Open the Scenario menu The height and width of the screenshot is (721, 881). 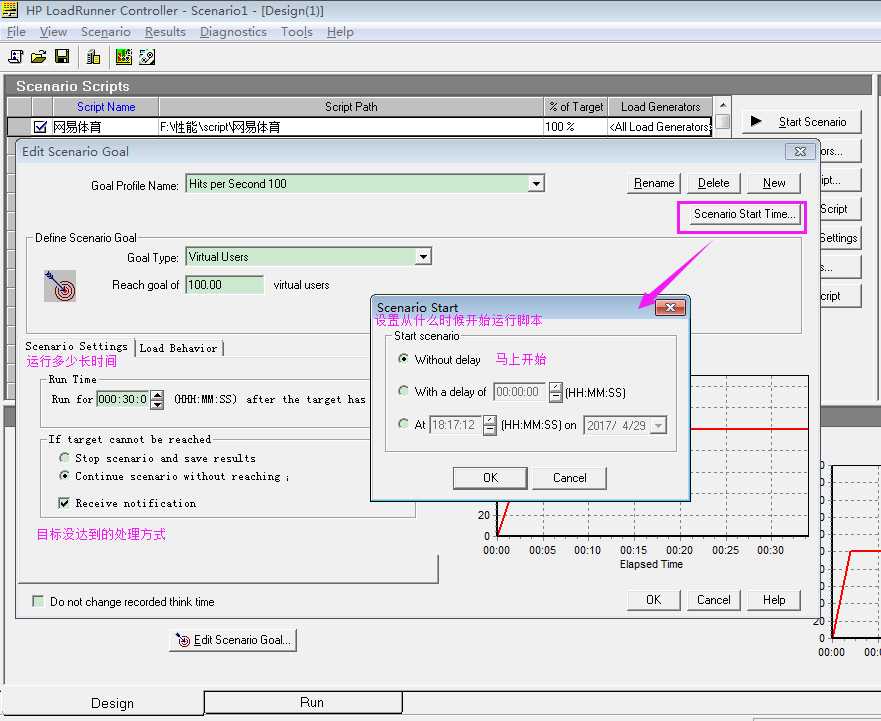106,32
